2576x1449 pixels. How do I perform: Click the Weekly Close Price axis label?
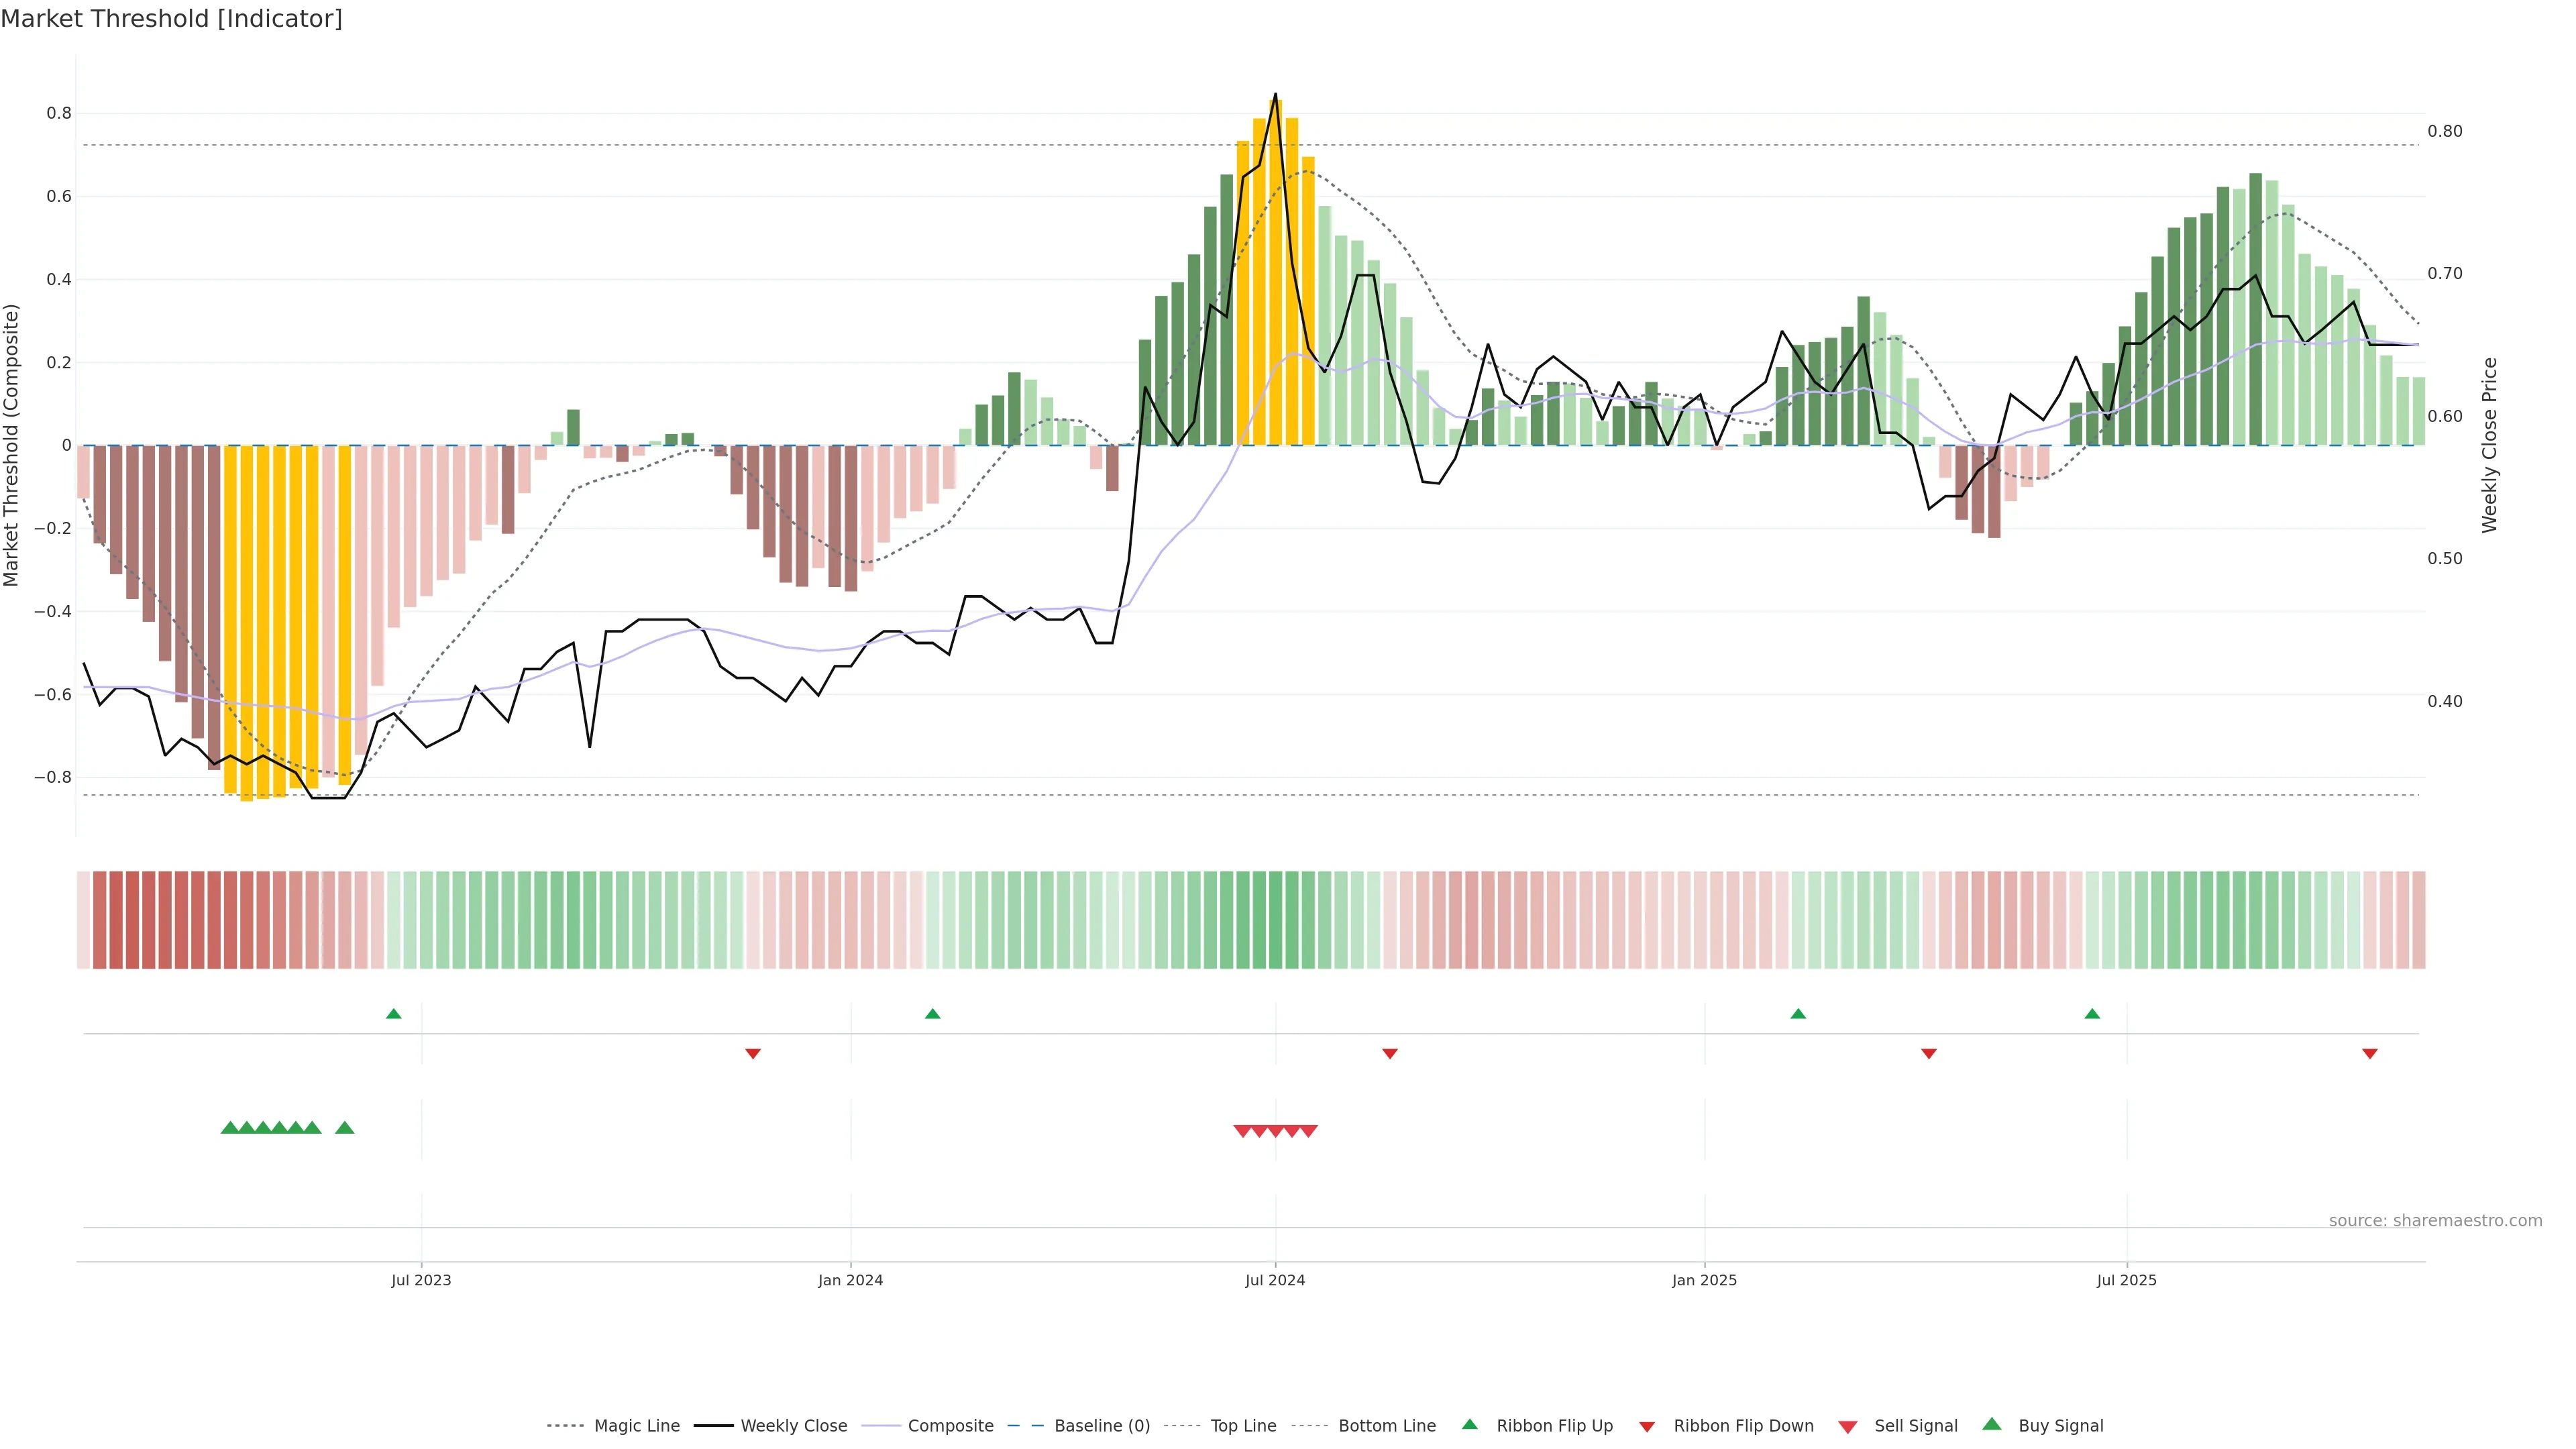[x=2489, y=445]
